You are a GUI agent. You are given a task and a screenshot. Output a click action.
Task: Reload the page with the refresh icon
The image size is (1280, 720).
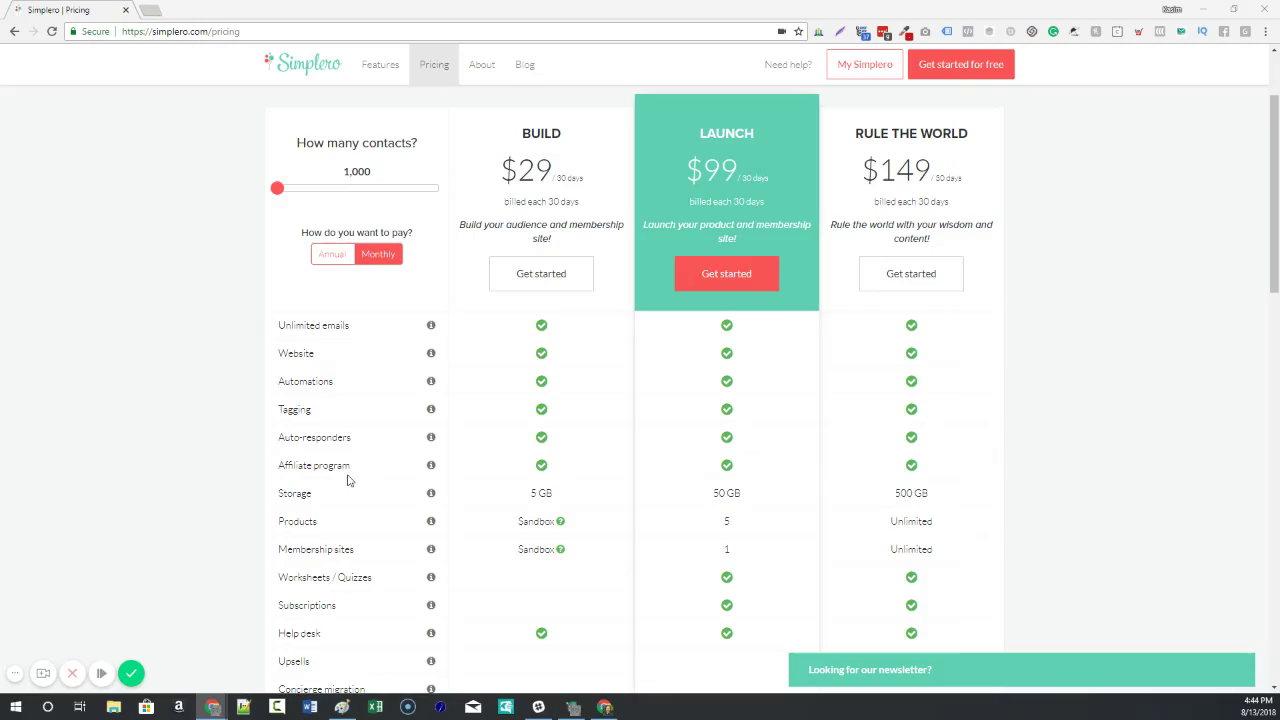pos(52,31)
